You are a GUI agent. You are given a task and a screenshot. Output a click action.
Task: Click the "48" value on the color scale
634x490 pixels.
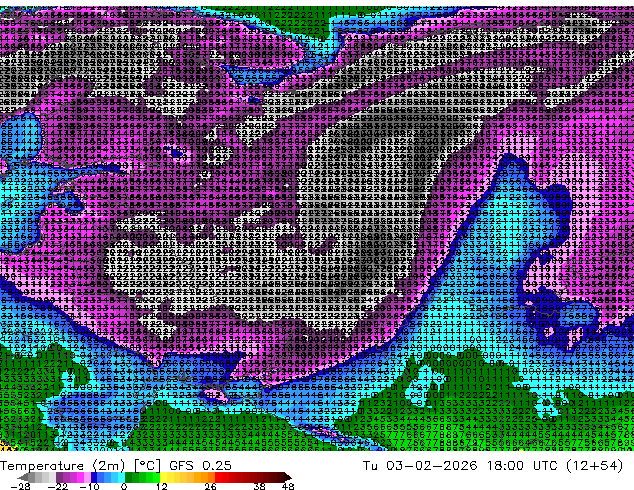pyautogui.click(x=288, y=486)
